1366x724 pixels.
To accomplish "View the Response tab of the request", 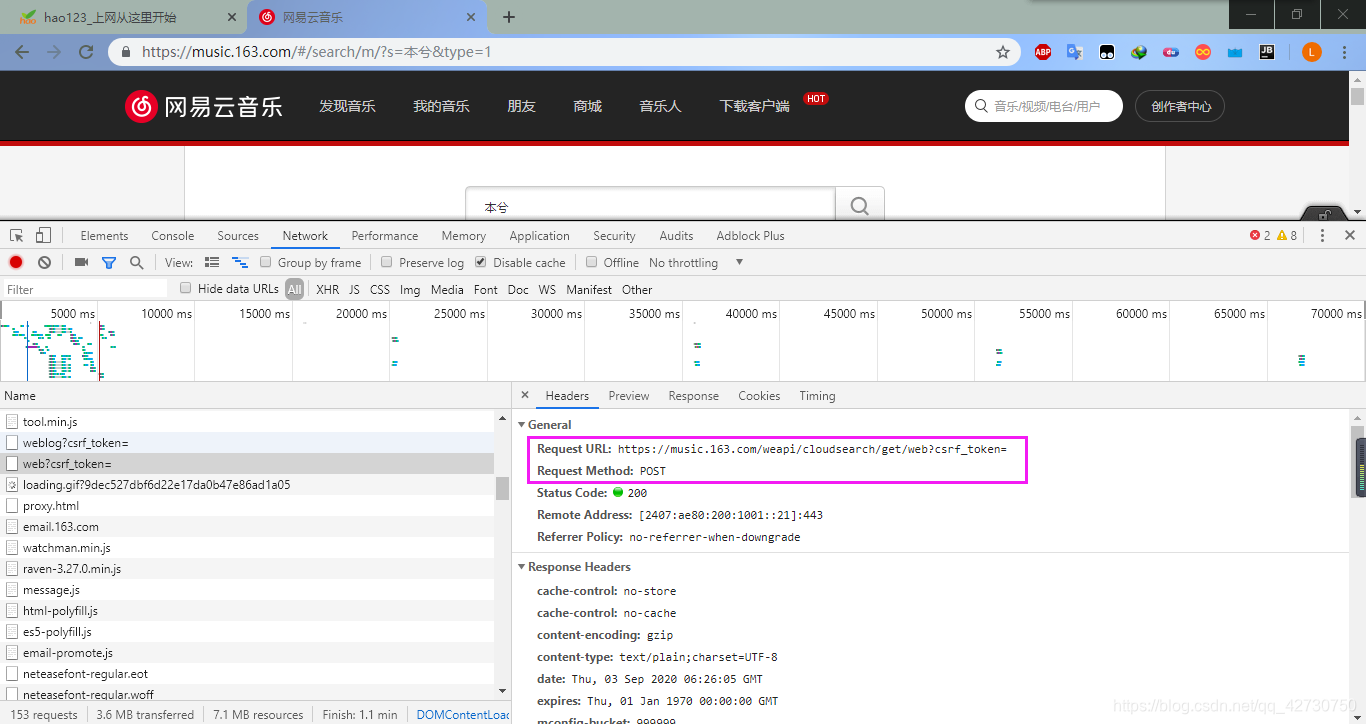I will [x=694, y=396].
